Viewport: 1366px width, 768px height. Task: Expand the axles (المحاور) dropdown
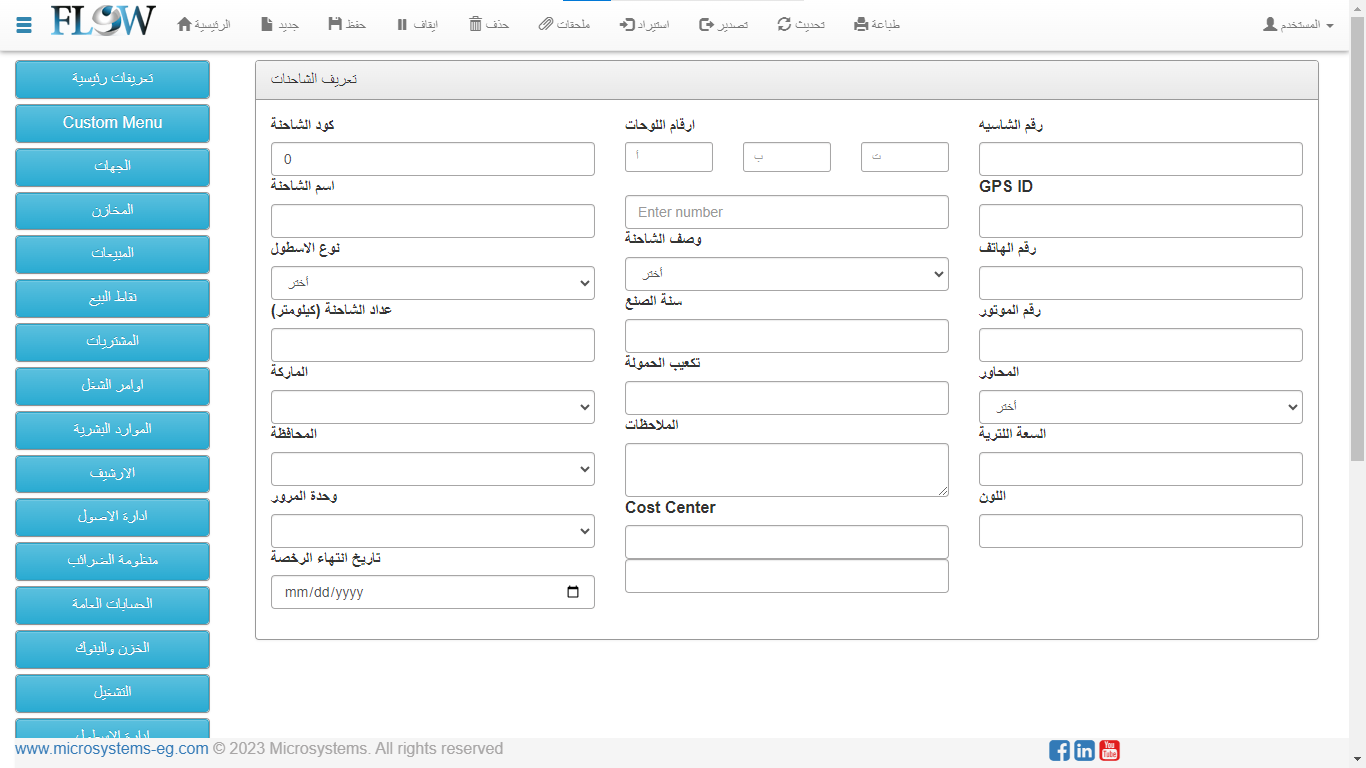click(1140, 407)
